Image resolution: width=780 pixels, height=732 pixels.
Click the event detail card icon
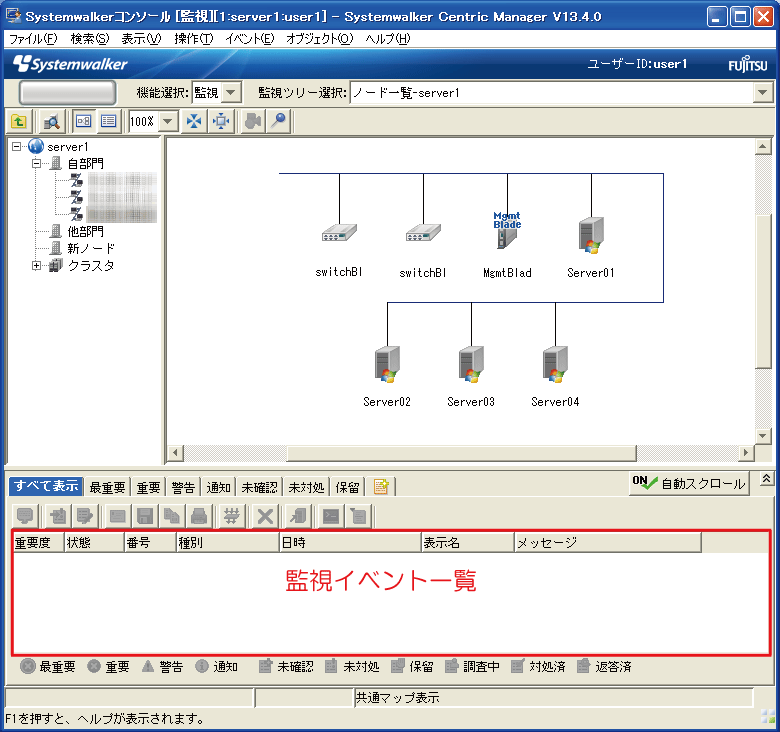(117, 516)
